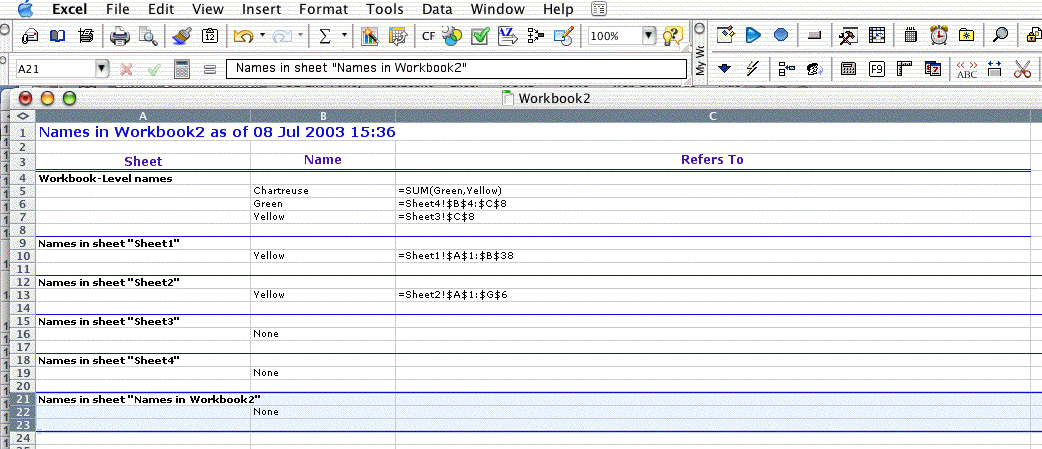Click the alarm clock icon
1042x449 pixels.
(x=938, y=35)
